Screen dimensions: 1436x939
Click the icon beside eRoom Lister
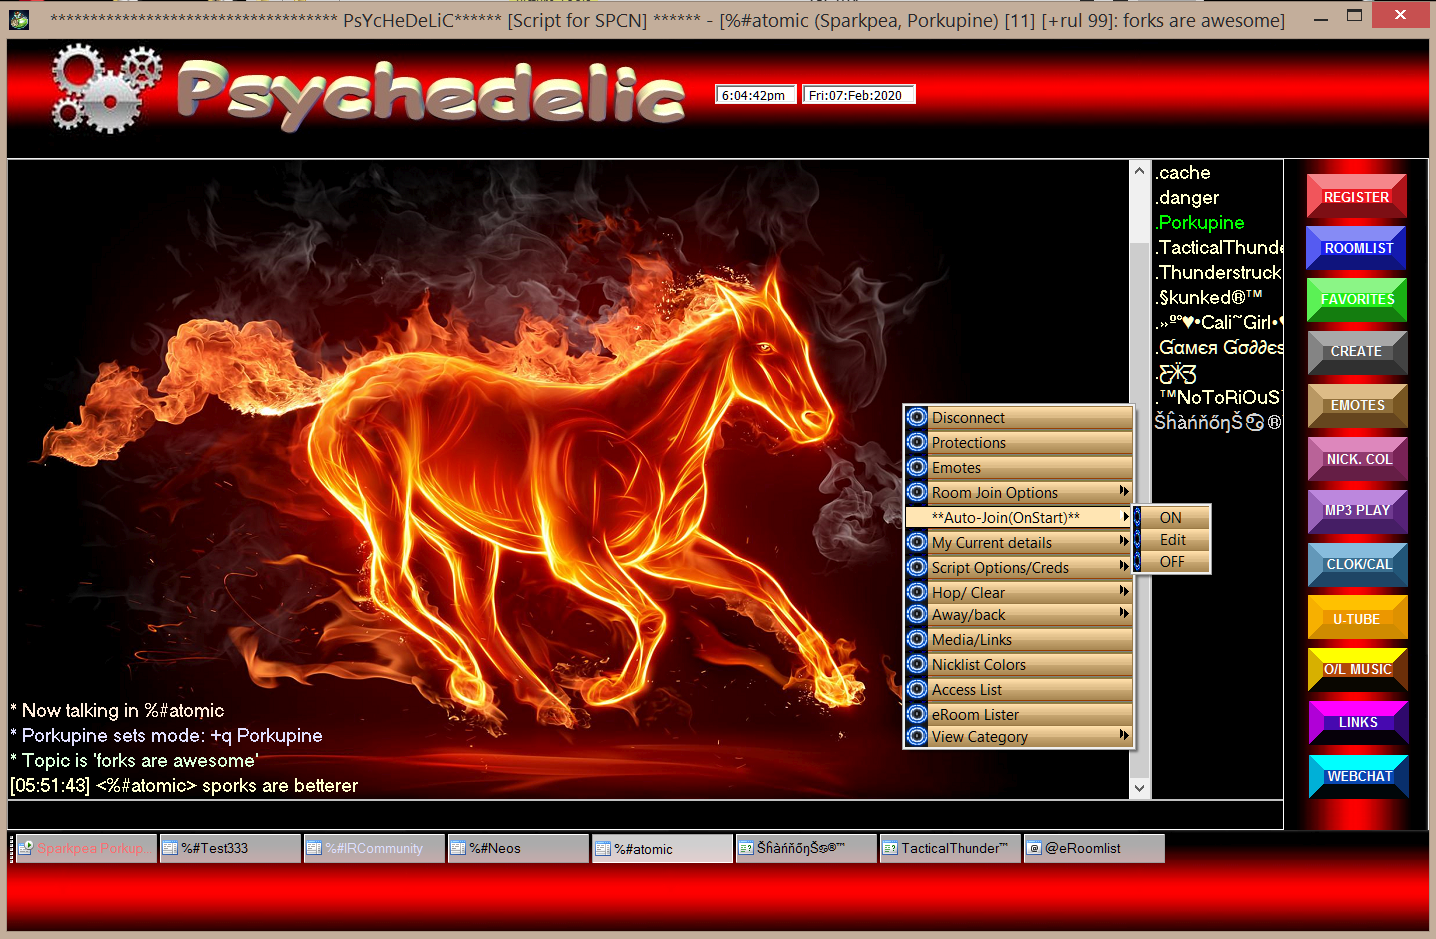tap(917, 714)
